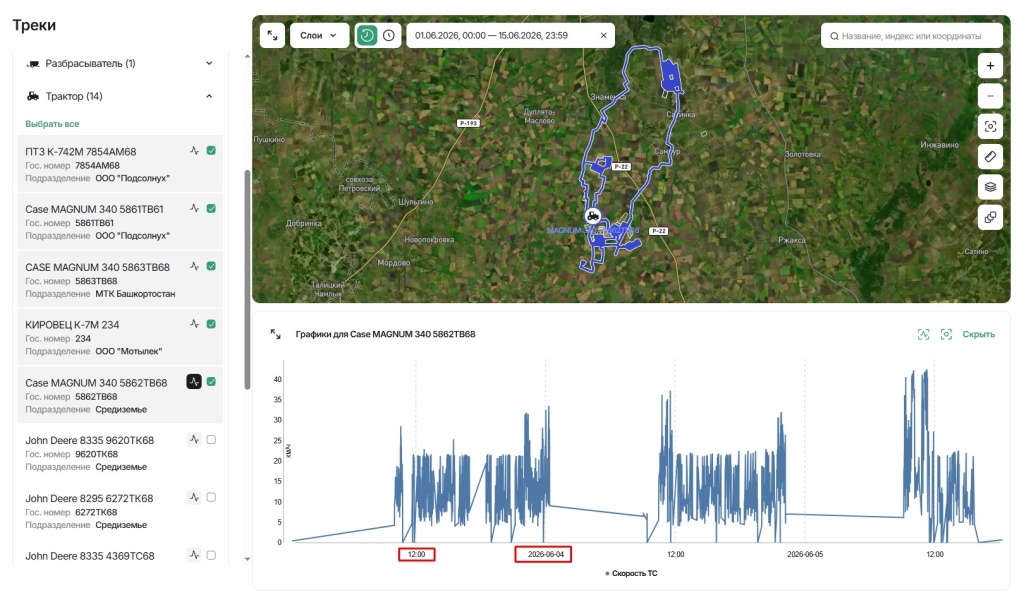Uncheck КИРОВЕЦ К-7М 234 checkbox

pos(211,324)
